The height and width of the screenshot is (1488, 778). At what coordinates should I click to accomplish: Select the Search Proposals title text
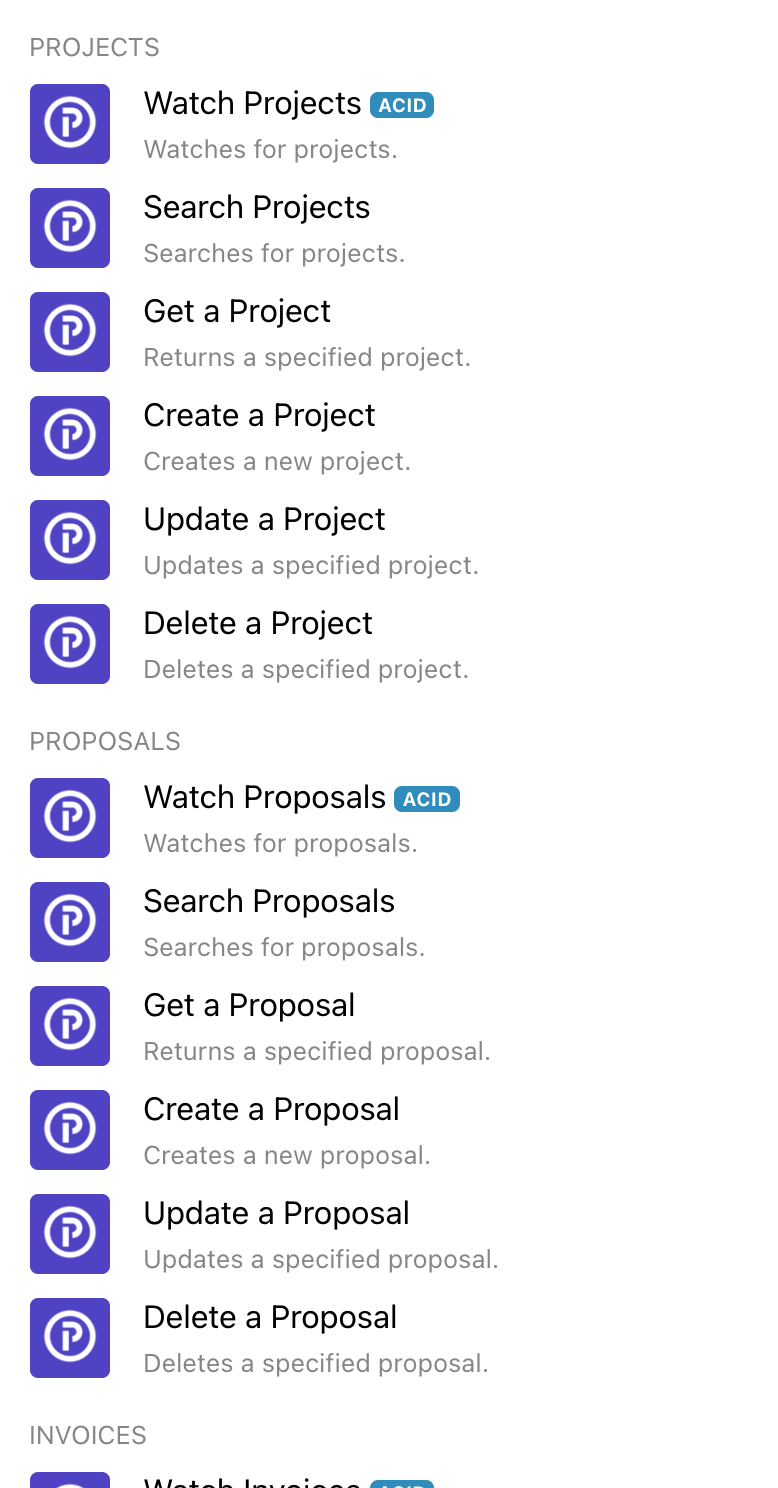[x=269, y=902]
